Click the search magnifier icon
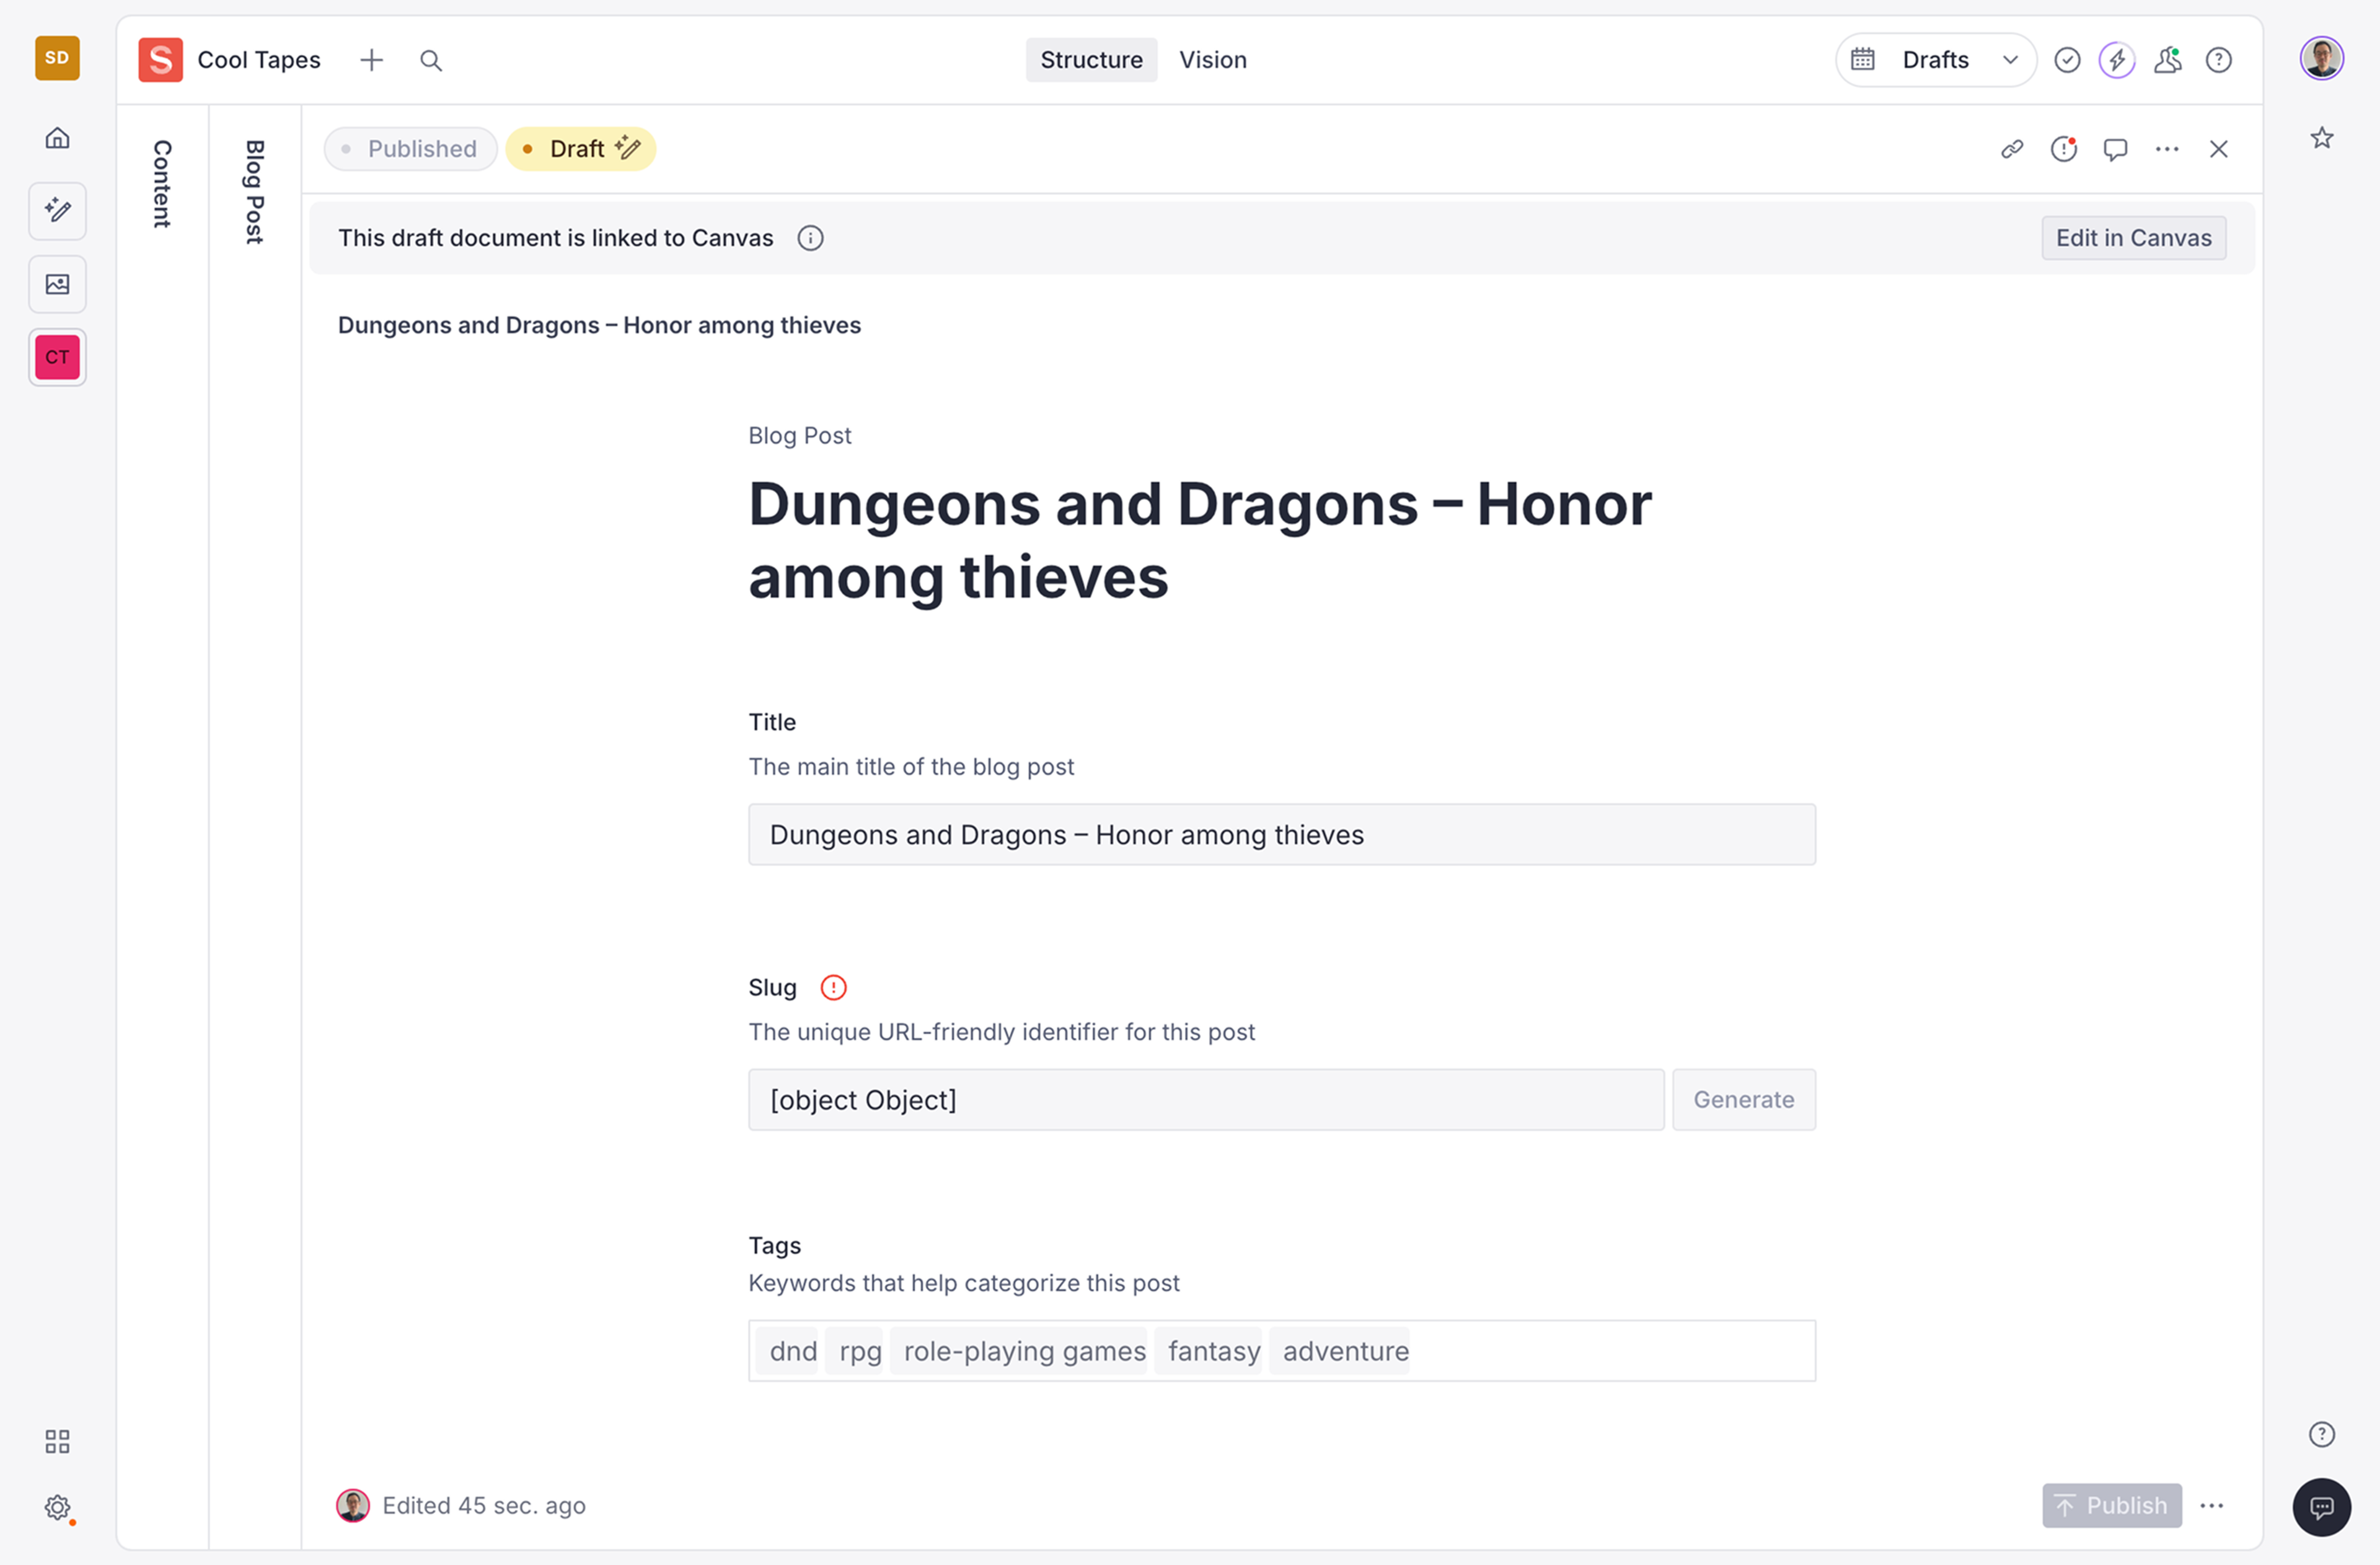2380x1565 pixels. (431, 60)
